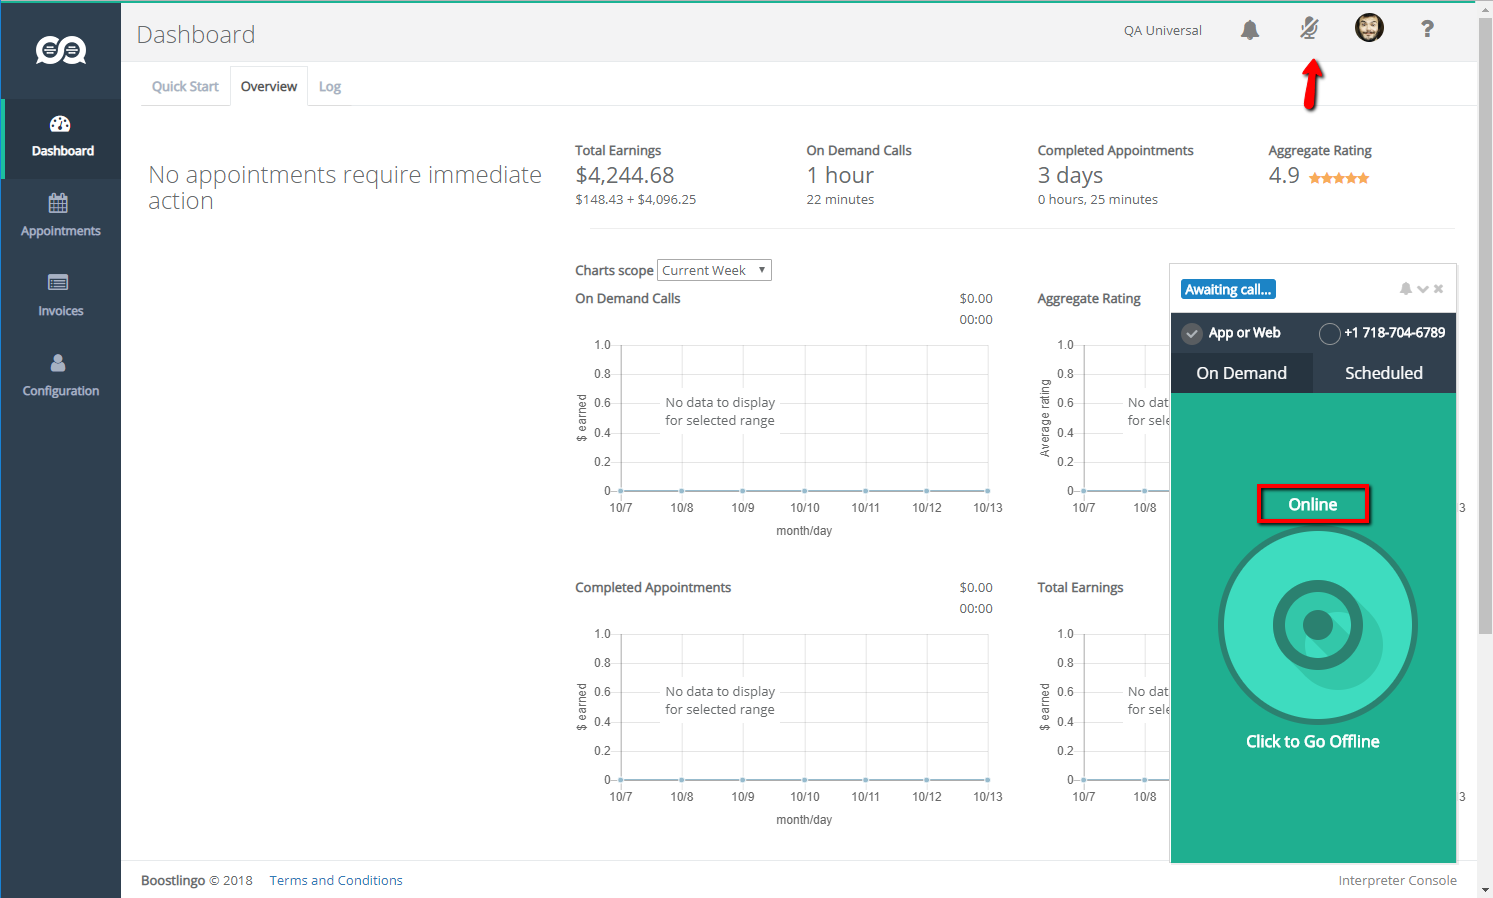Select the Overview tab
Screen dimensions: 1493x898
(269, 87)
